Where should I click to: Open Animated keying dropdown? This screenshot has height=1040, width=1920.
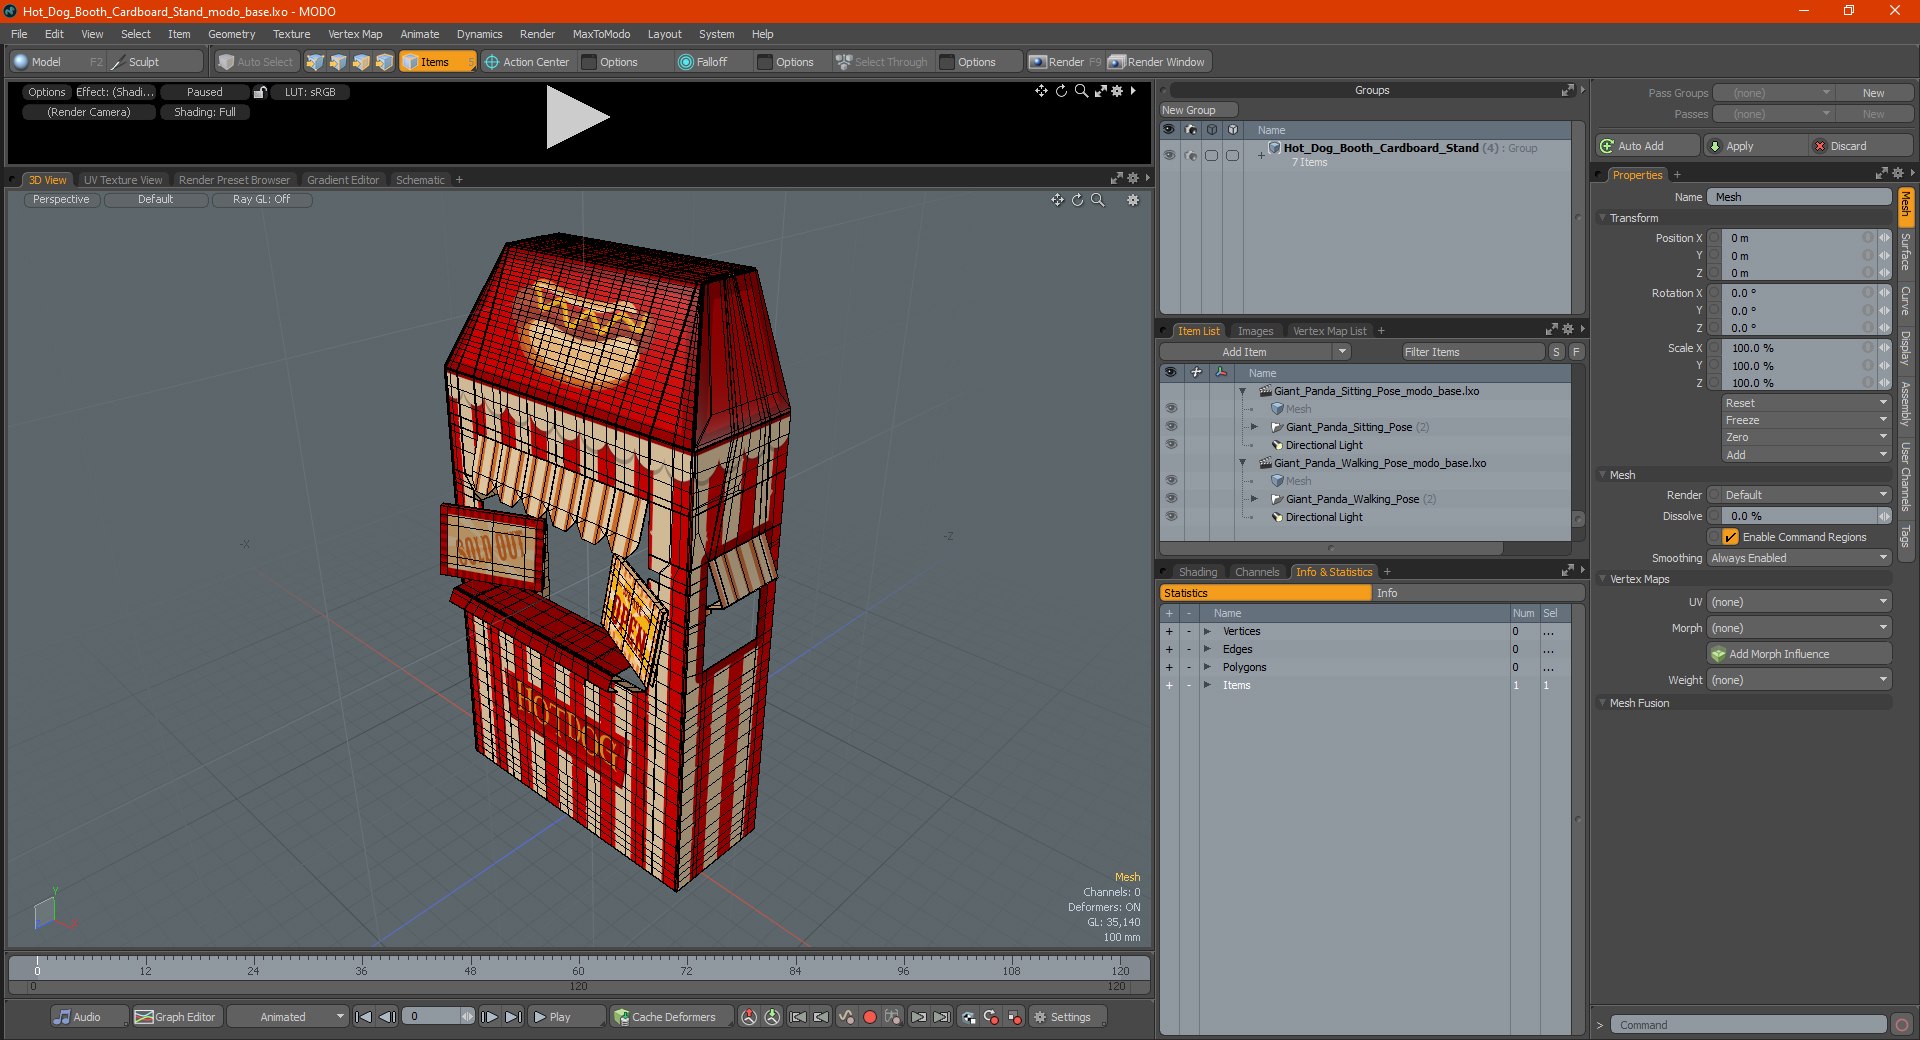pos(288,1017)
